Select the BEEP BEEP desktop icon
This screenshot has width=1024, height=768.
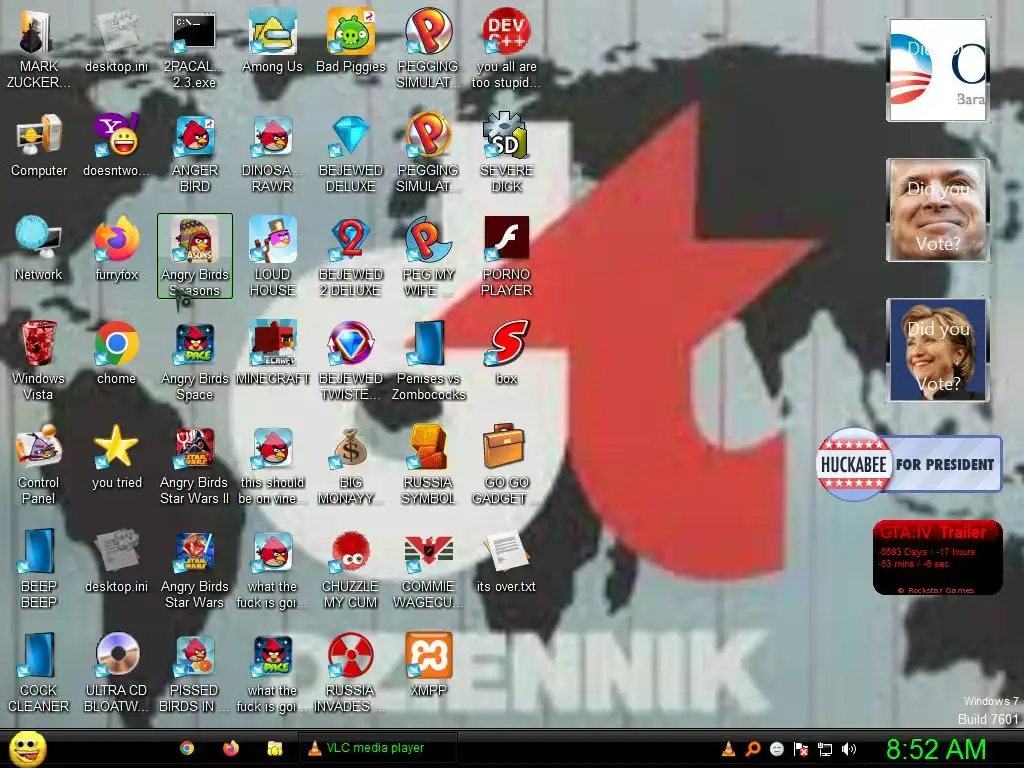(x=39, y=569)
